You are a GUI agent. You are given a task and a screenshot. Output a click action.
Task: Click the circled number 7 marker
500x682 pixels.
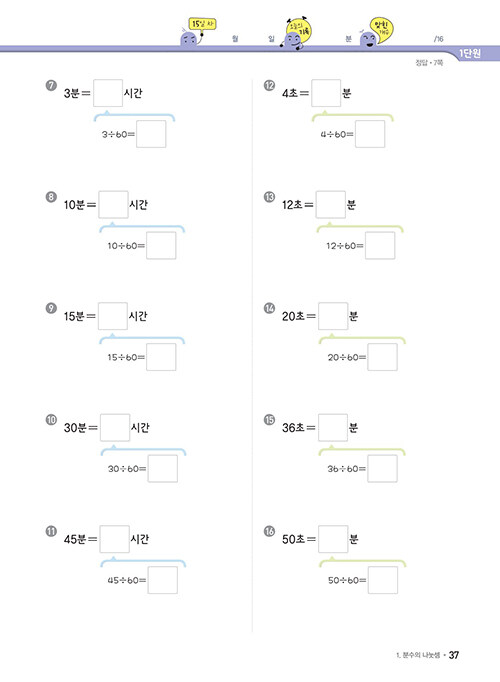point(51,85)
